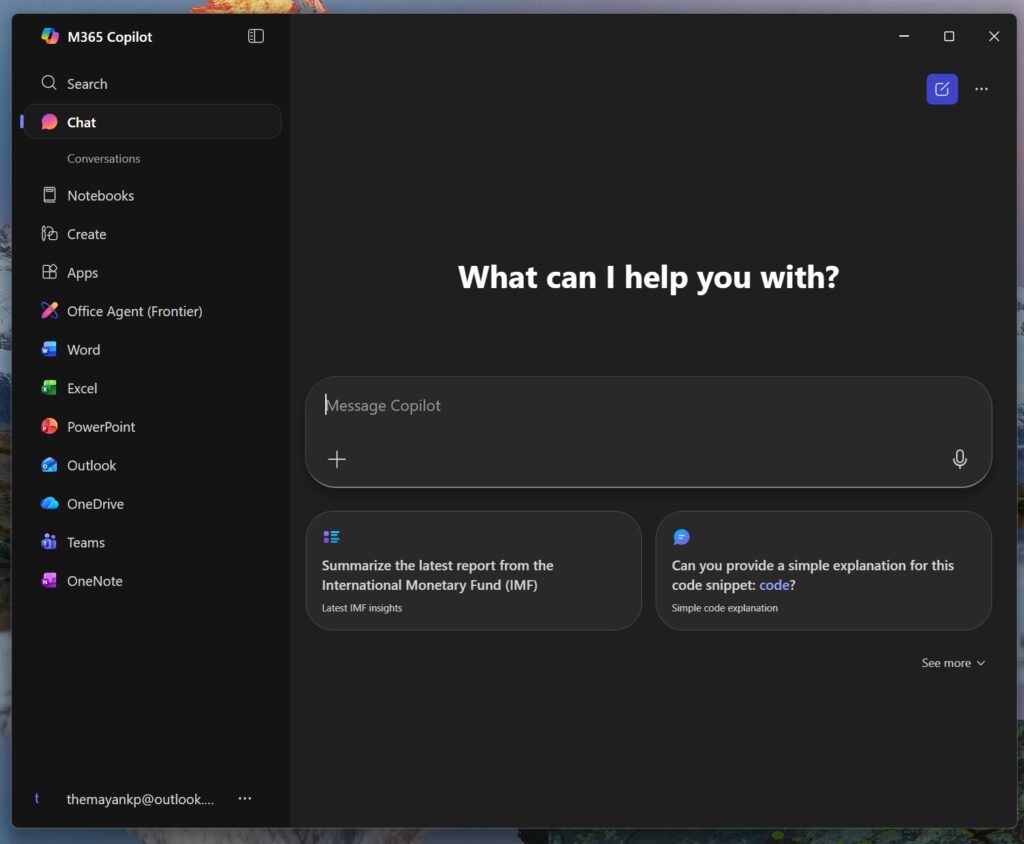Open account options next to themayankp@outlook
1024x844 pixels.
[x=245, y=798]
